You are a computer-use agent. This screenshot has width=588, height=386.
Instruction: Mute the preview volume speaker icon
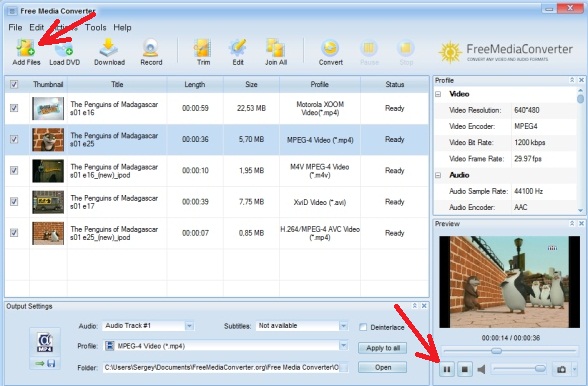pyautogui.click(x=481, y=369)
